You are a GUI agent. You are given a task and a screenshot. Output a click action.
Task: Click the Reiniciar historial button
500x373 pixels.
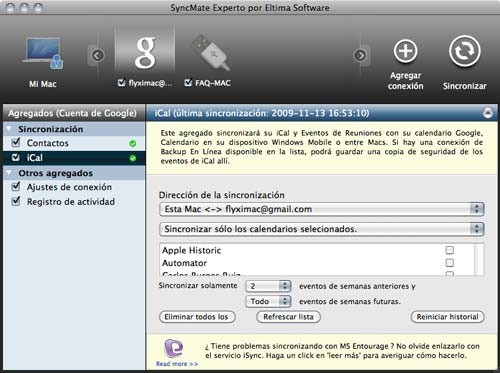click(x=447, y=317)
